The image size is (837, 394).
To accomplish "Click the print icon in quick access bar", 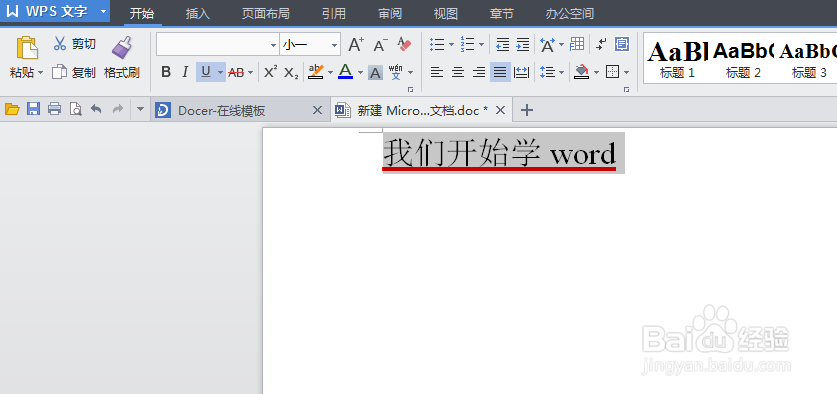I will 54,110.
